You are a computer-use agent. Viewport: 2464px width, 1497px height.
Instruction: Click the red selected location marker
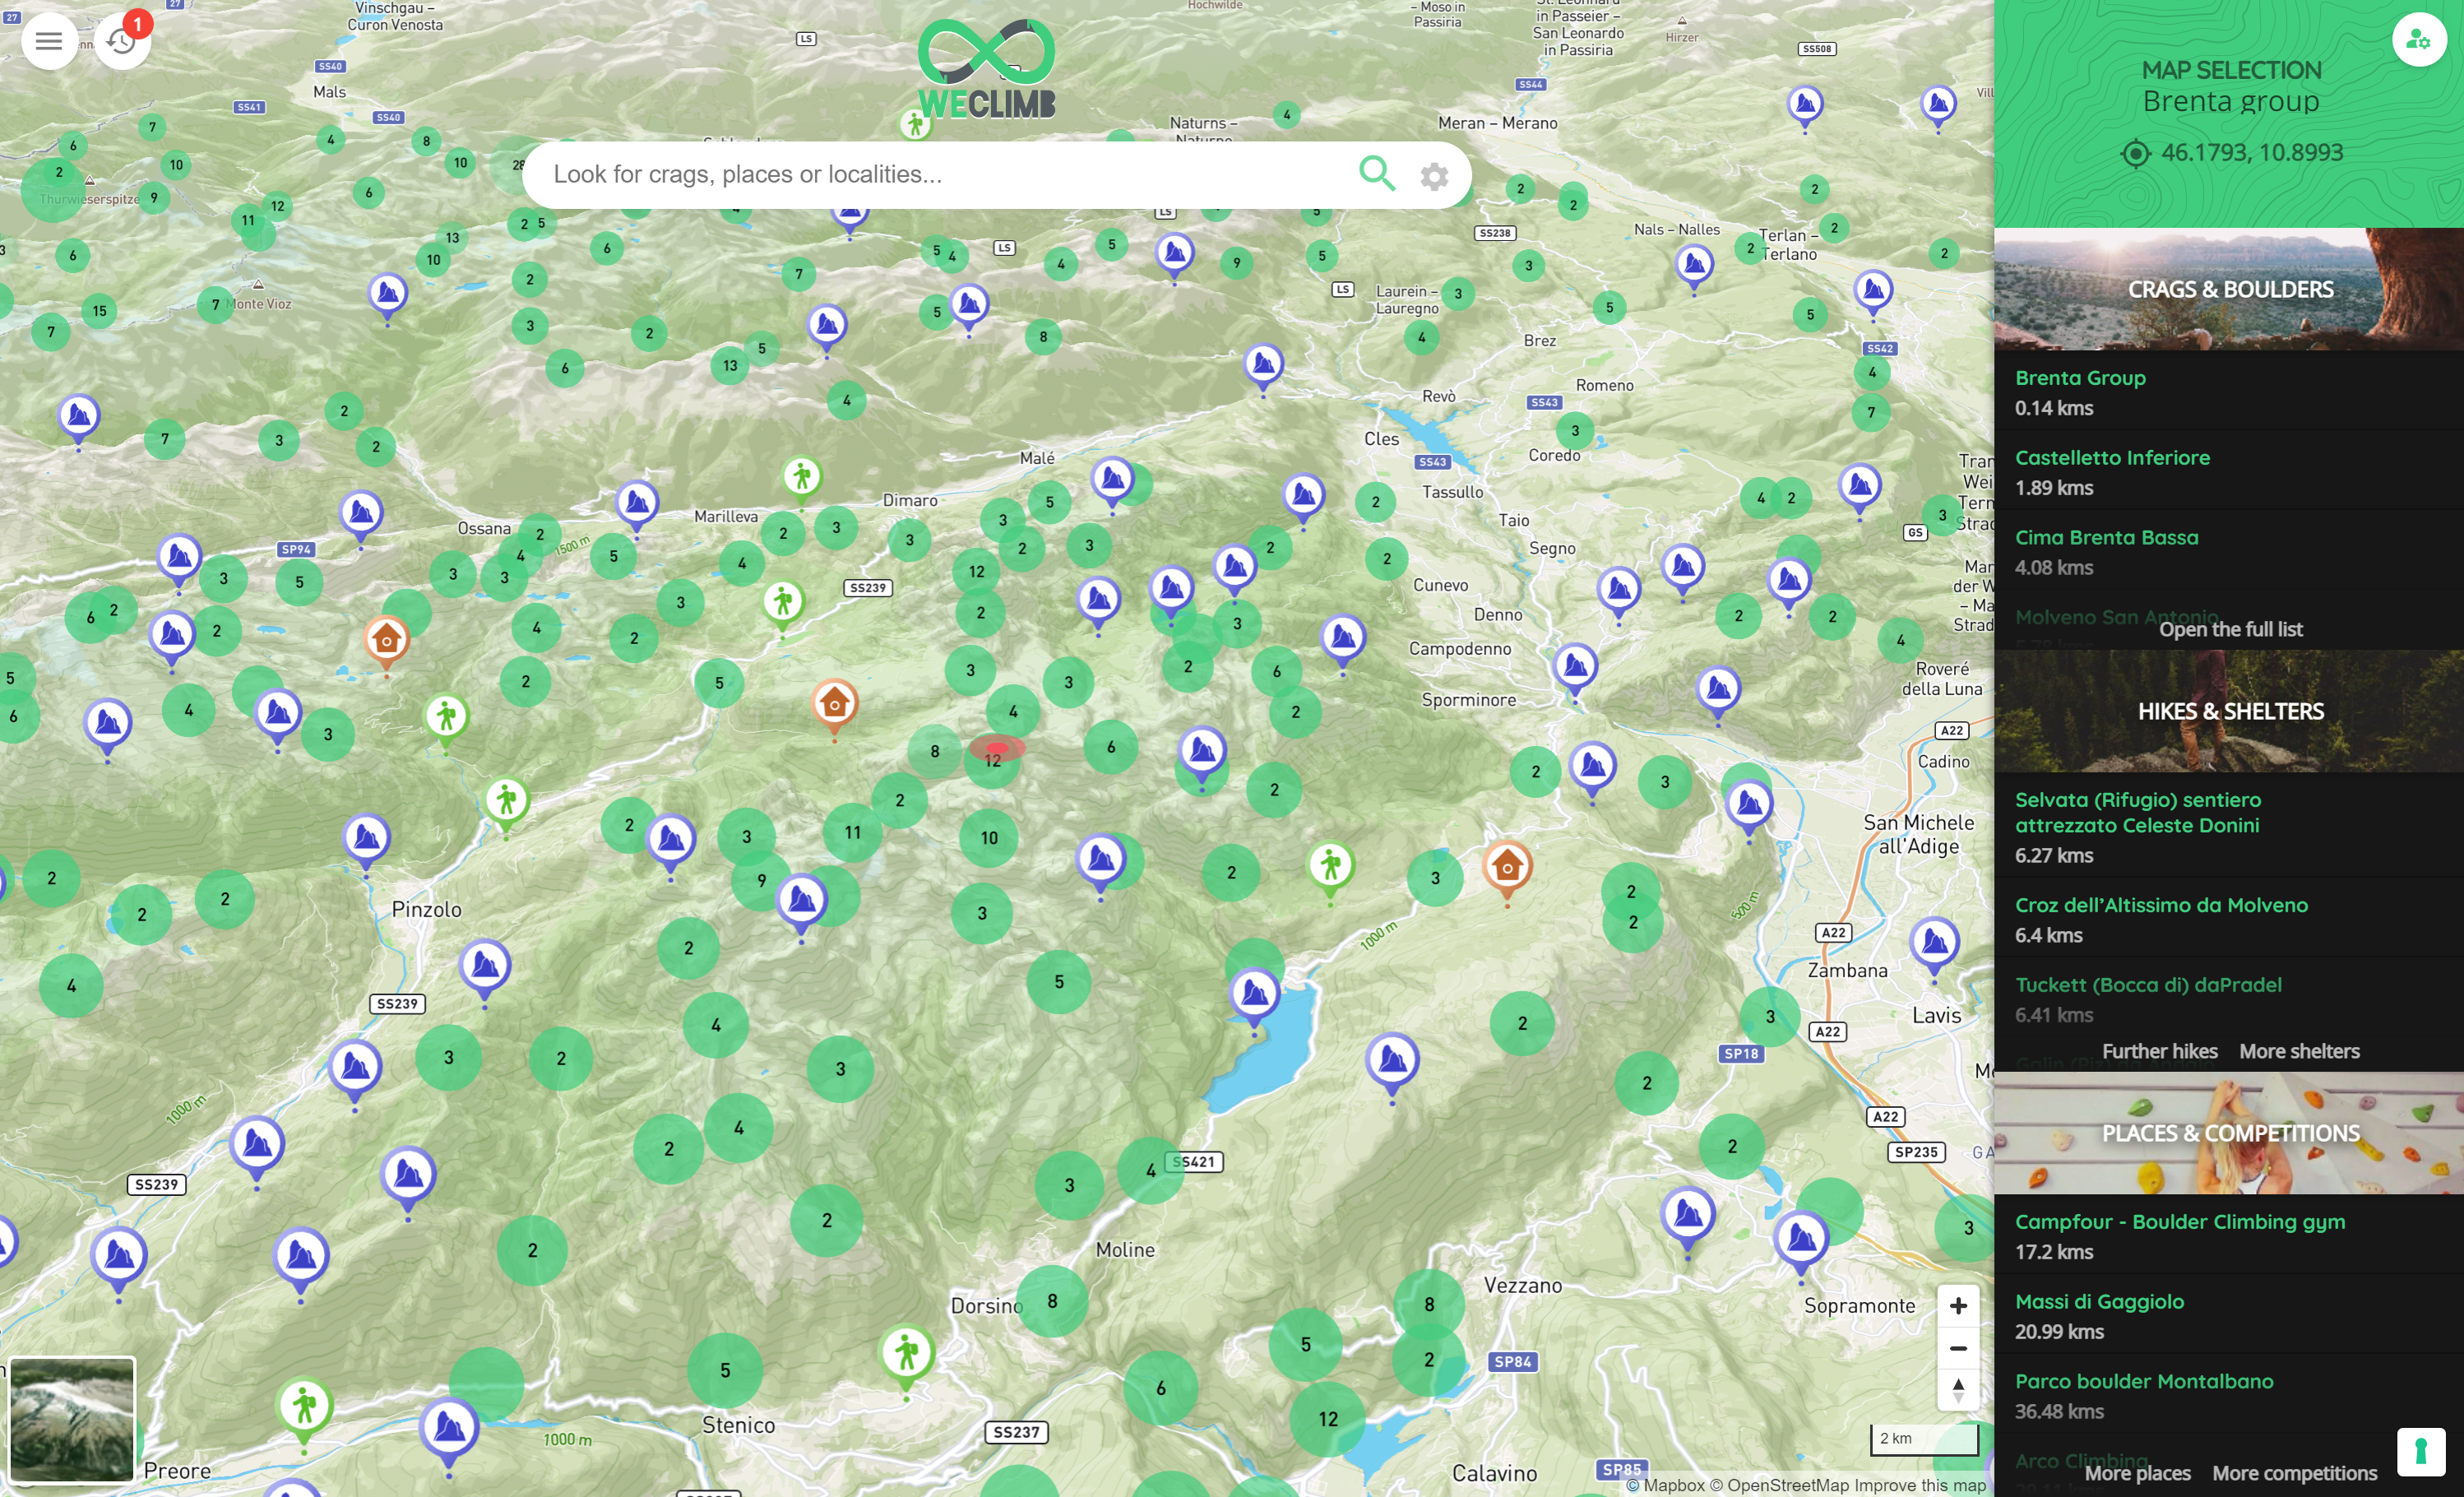coord(997,748)
